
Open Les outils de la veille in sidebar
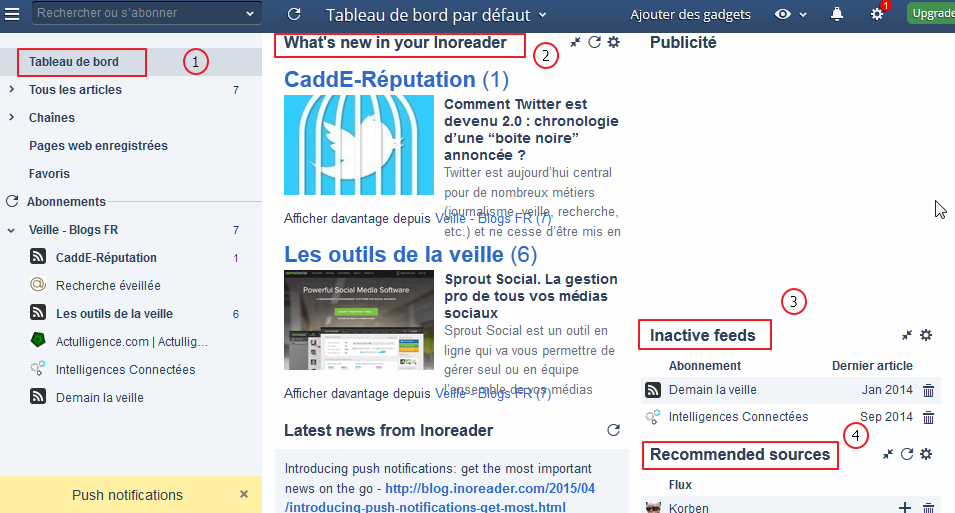pyautogui.click(x=115, y=314)
